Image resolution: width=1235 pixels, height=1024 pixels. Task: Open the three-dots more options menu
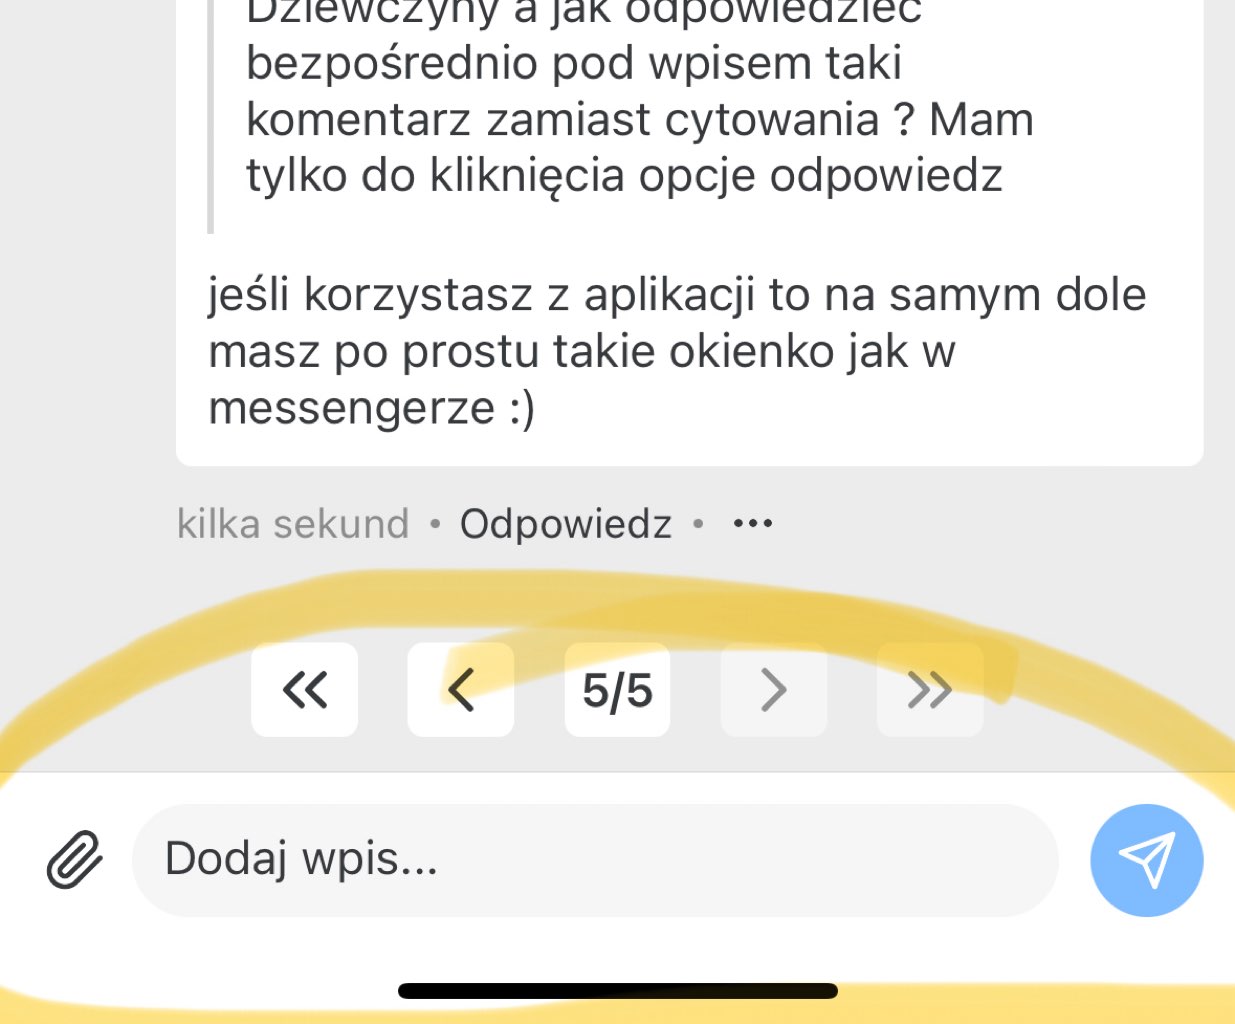753,523
